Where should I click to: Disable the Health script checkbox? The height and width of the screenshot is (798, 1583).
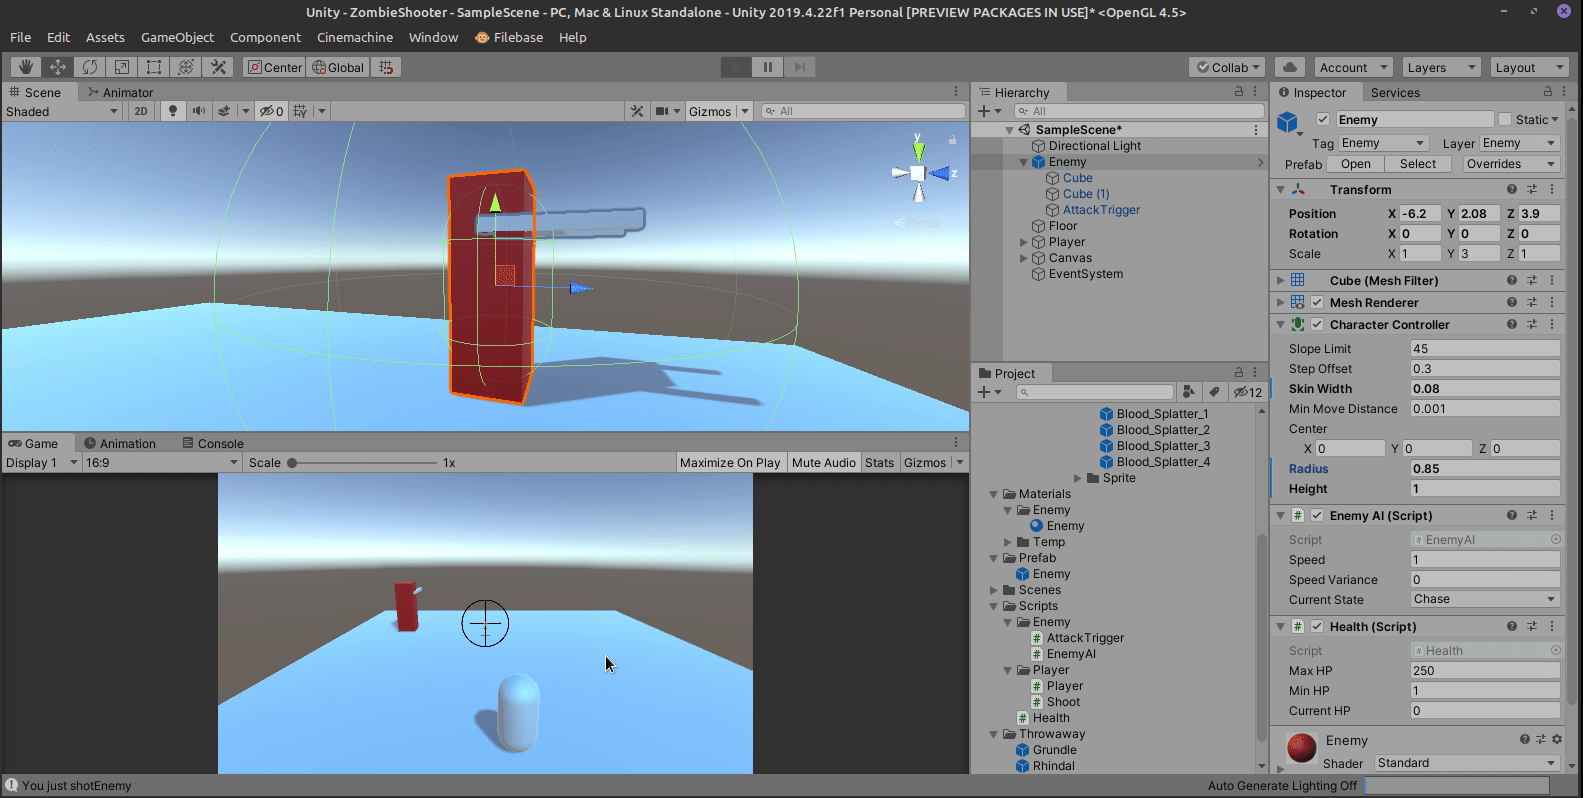click(x=1317, y=626)
